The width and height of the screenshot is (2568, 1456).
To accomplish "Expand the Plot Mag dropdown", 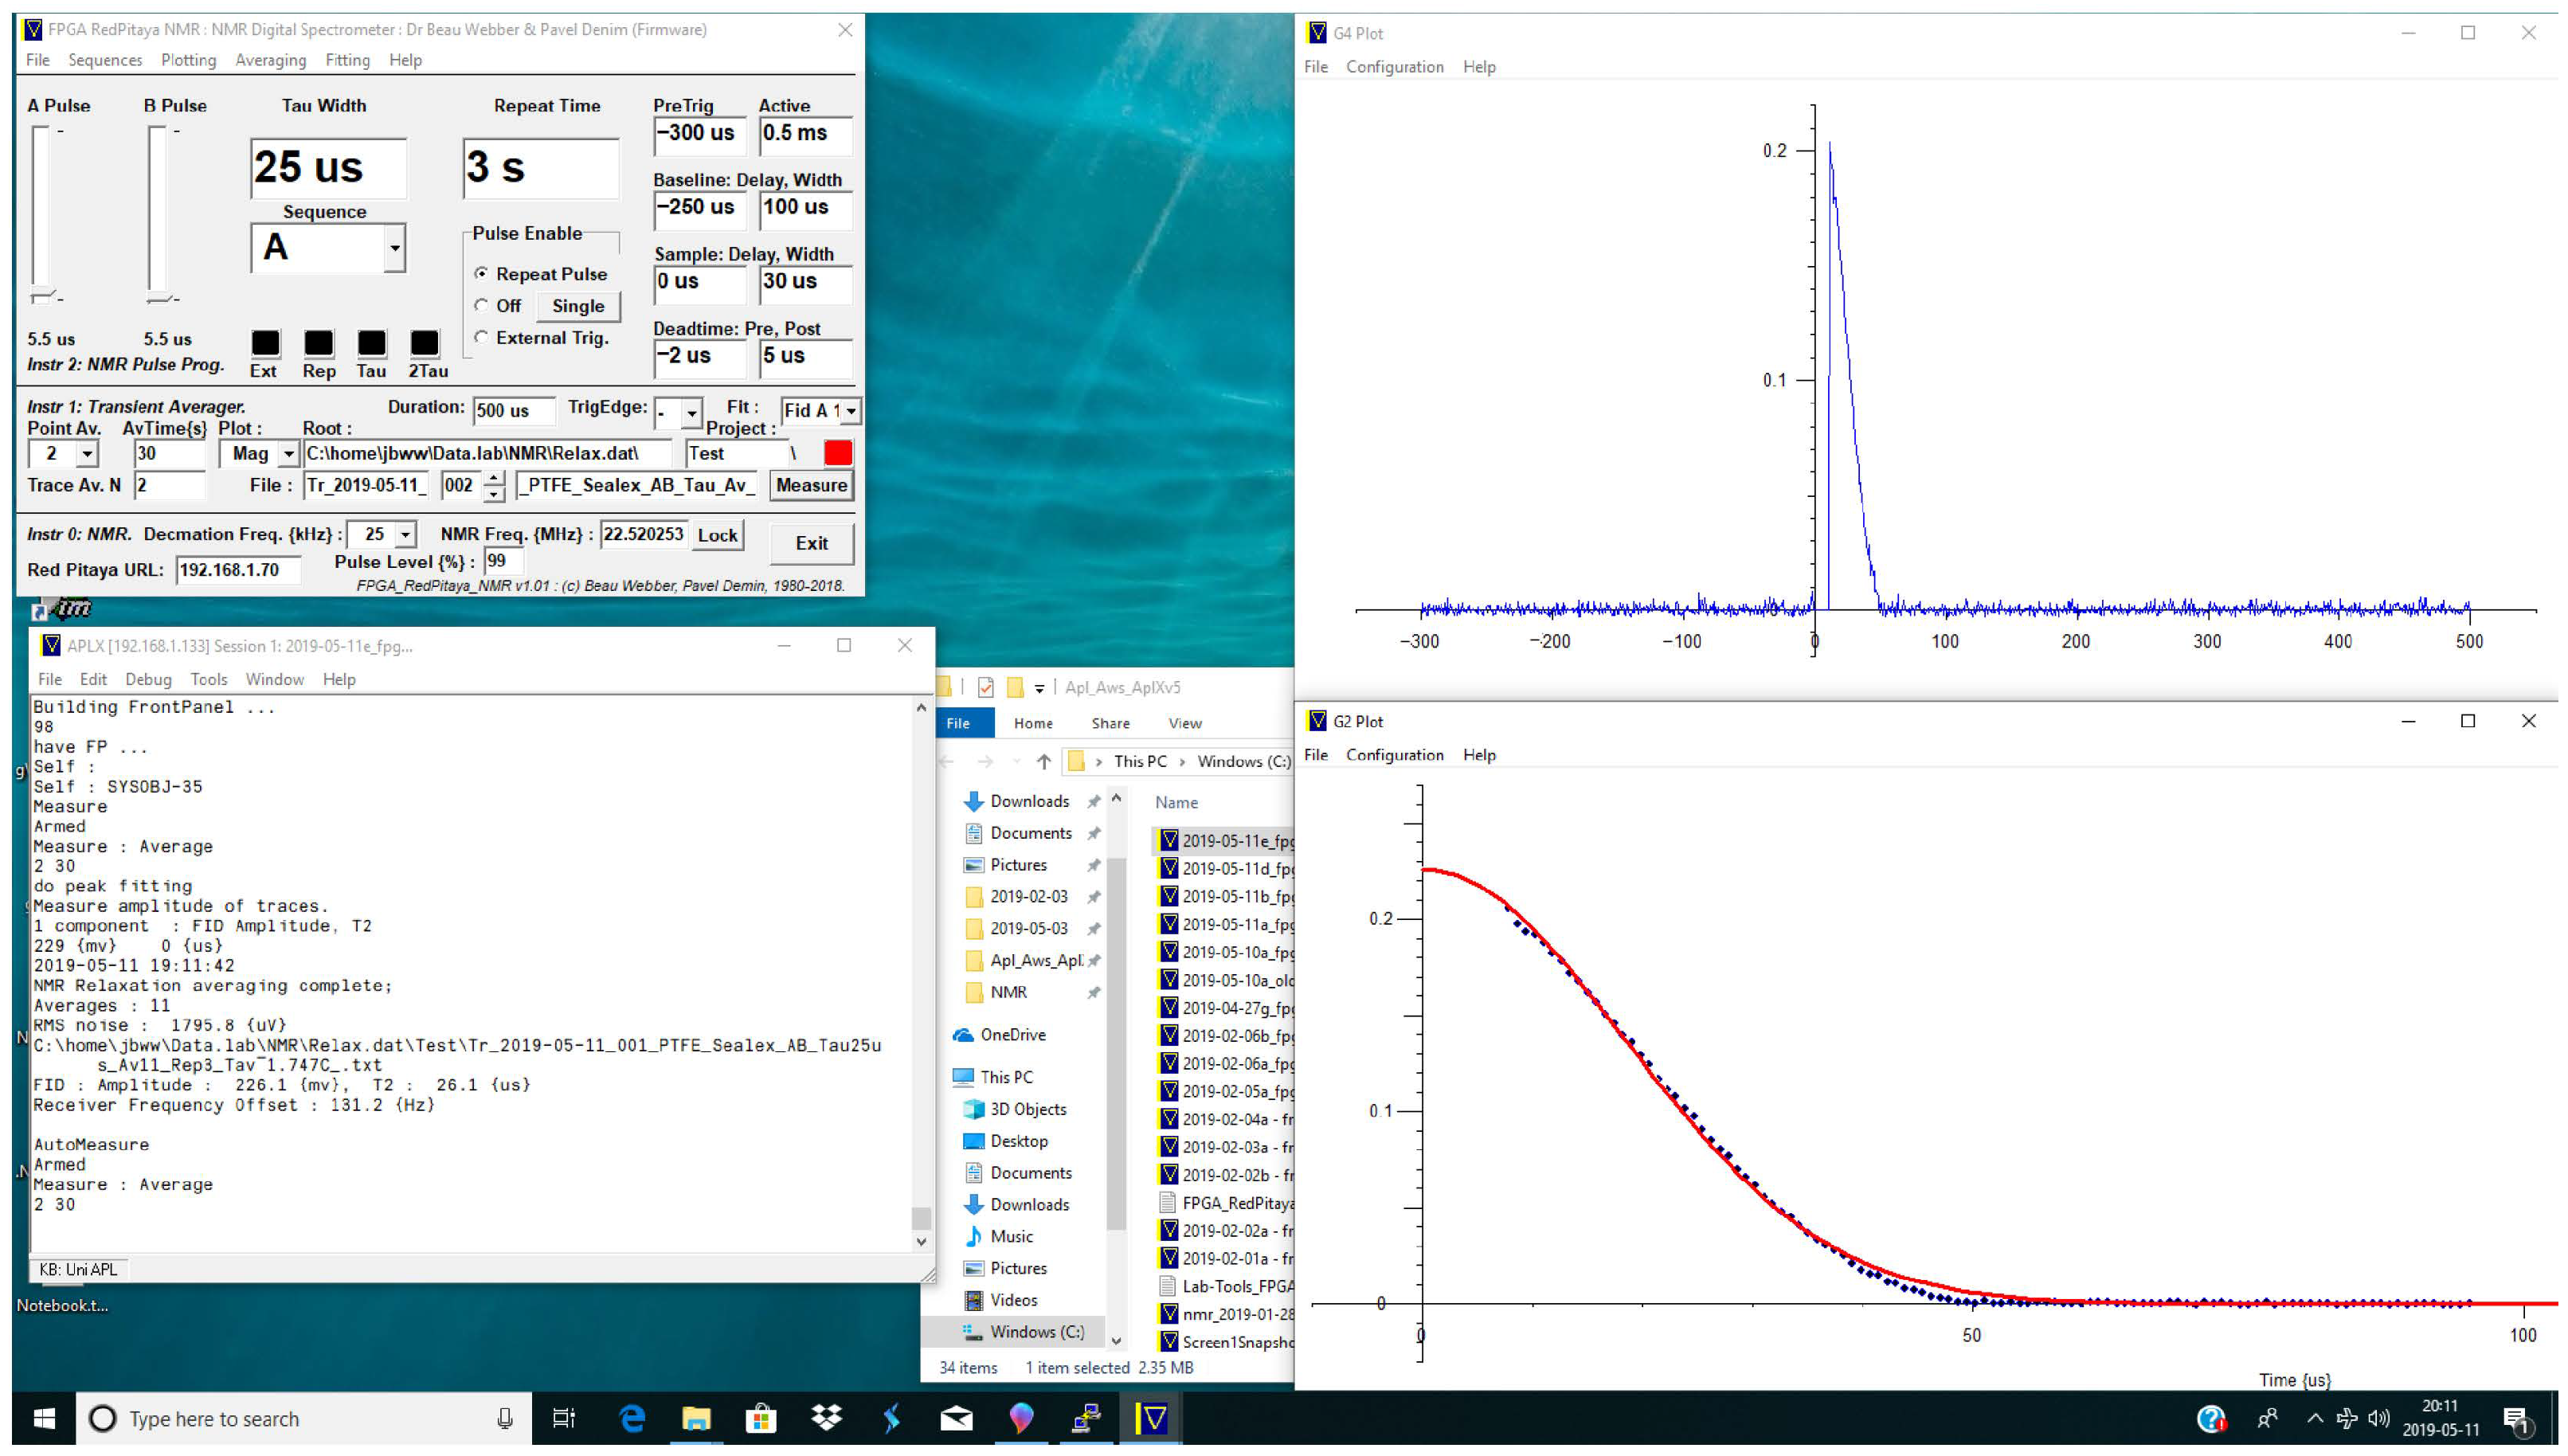I will click(x=288, y=454).
